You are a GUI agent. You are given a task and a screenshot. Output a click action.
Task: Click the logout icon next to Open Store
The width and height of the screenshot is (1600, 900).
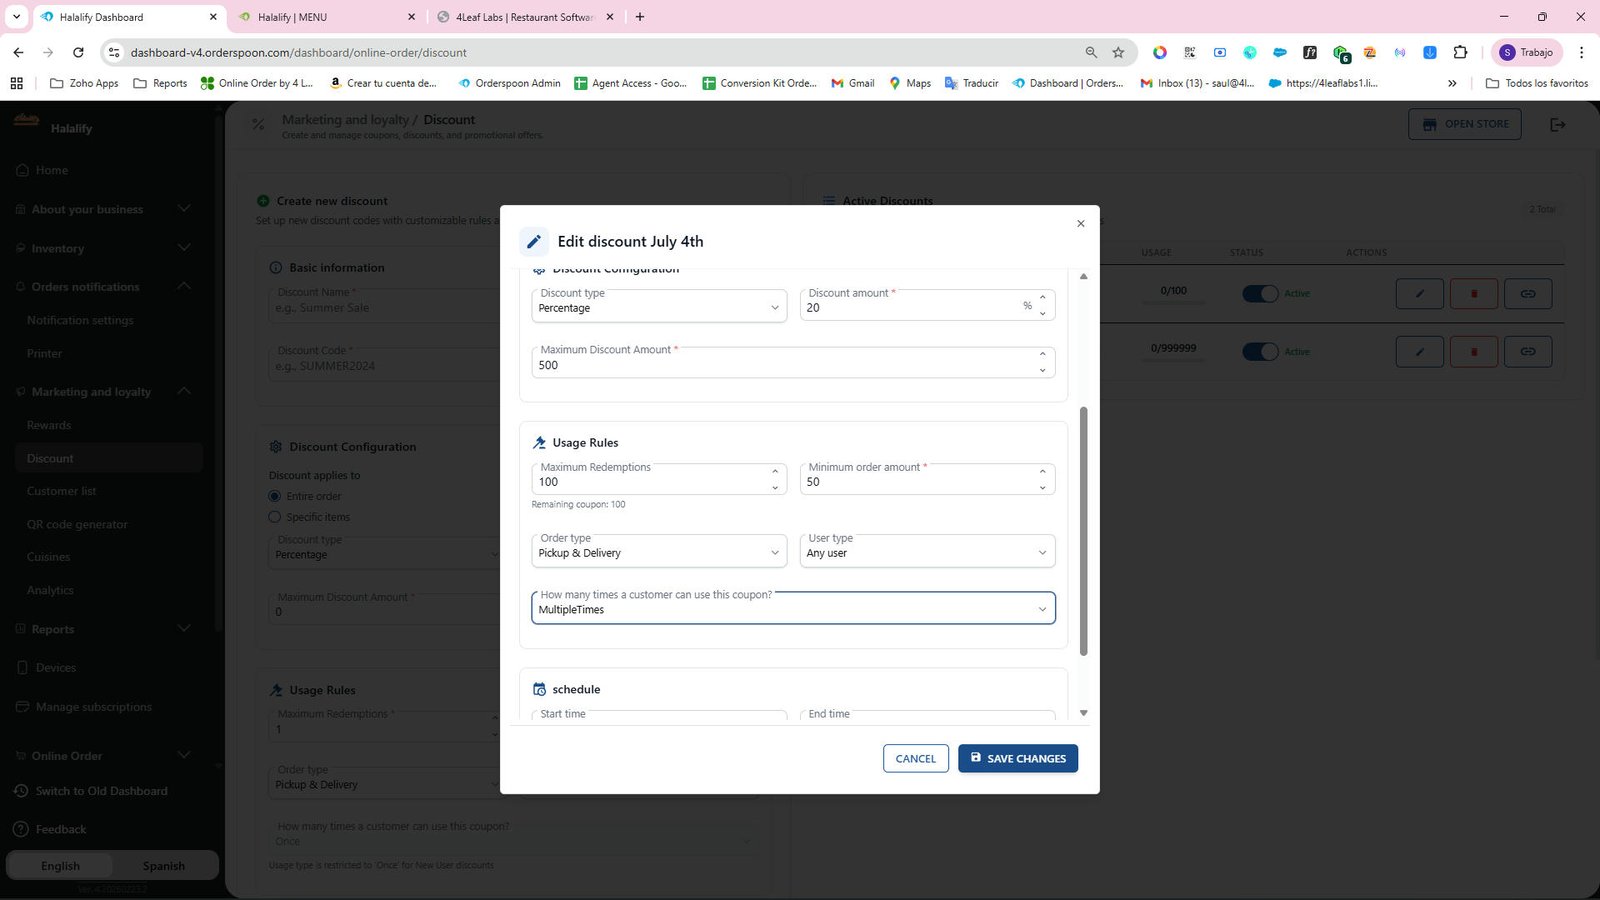click(x=1557, y=125)
